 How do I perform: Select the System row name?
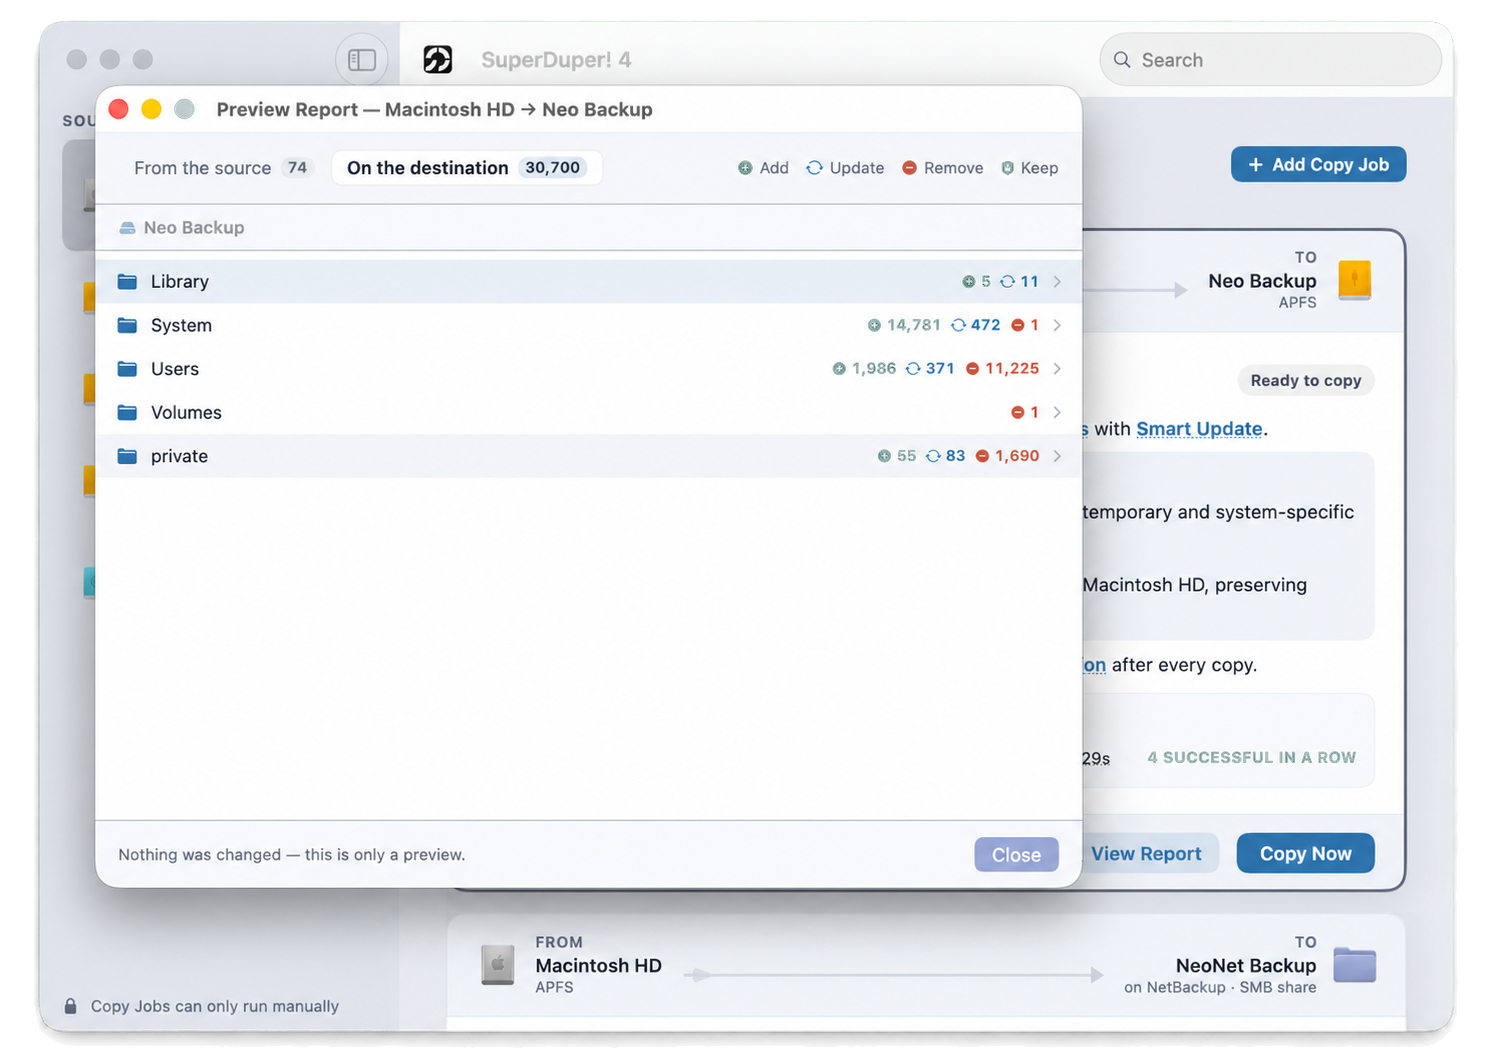click(181, 325)
